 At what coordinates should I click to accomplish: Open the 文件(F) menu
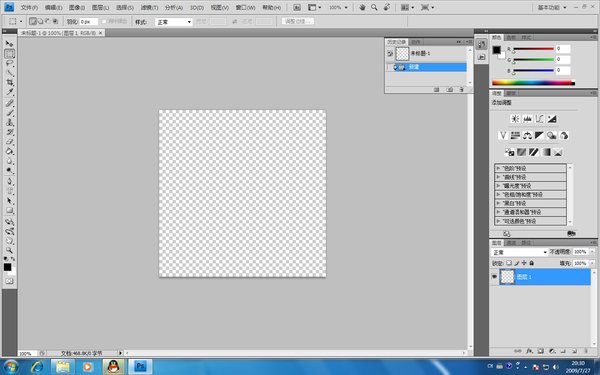(29, 7)
